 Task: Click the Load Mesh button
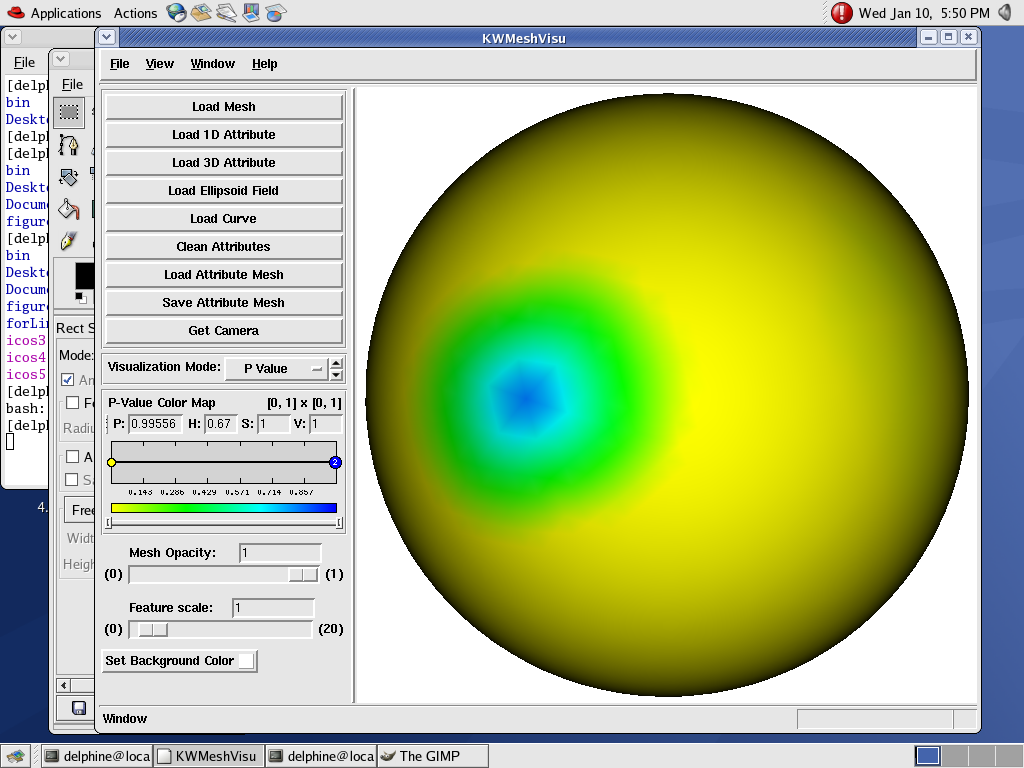(x=224, y=107)
